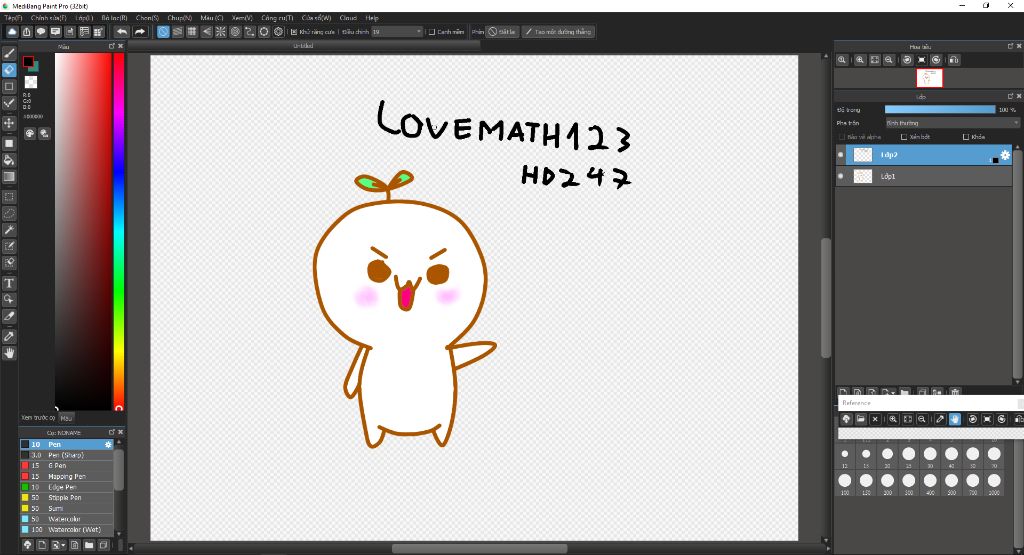Activate hand icon in Reference panel
Screen dimensions: 1024x555
coord(955,419)
